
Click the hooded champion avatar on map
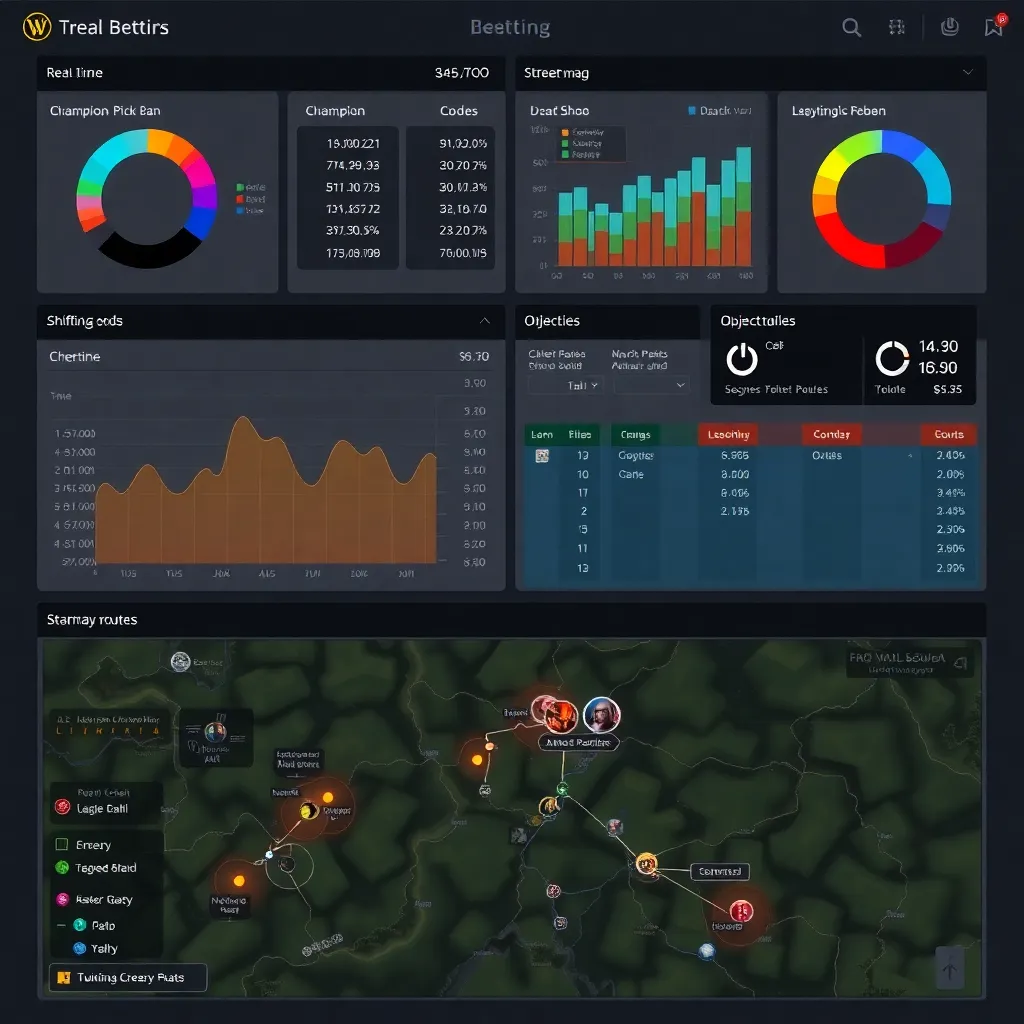click(x=601, y=715)
